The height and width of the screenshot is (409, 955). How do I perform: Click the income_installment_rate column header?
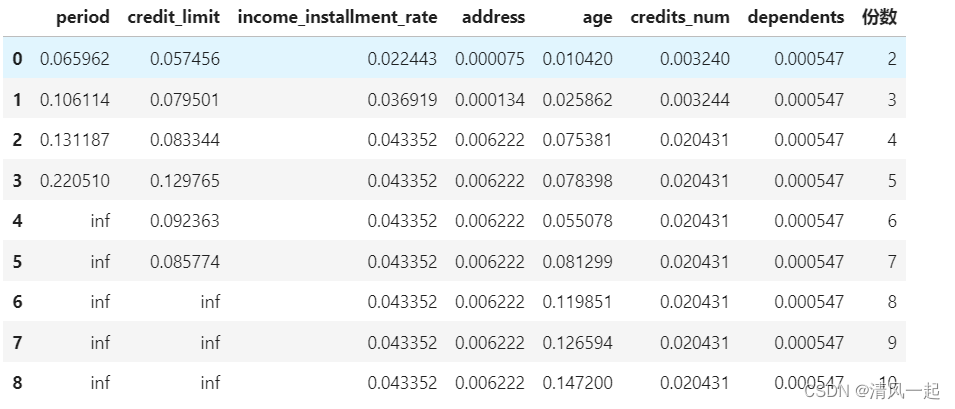(x=337, y=18)
